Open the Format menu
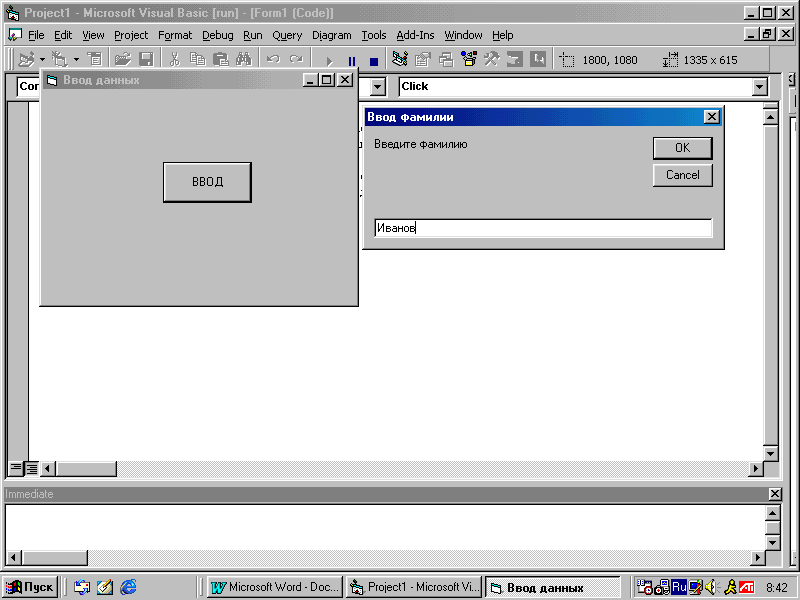The width and height of the screenshot is (800, 600). pyautogui.click(x=175, y=35)
